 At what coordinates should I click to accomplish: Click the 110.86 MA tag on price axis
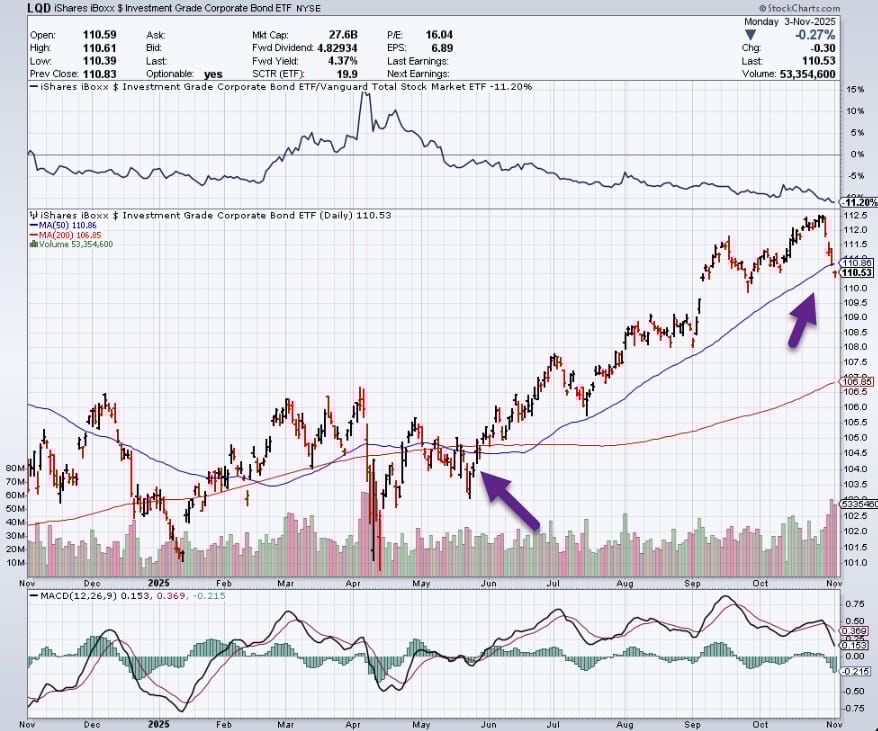point(857,263)
